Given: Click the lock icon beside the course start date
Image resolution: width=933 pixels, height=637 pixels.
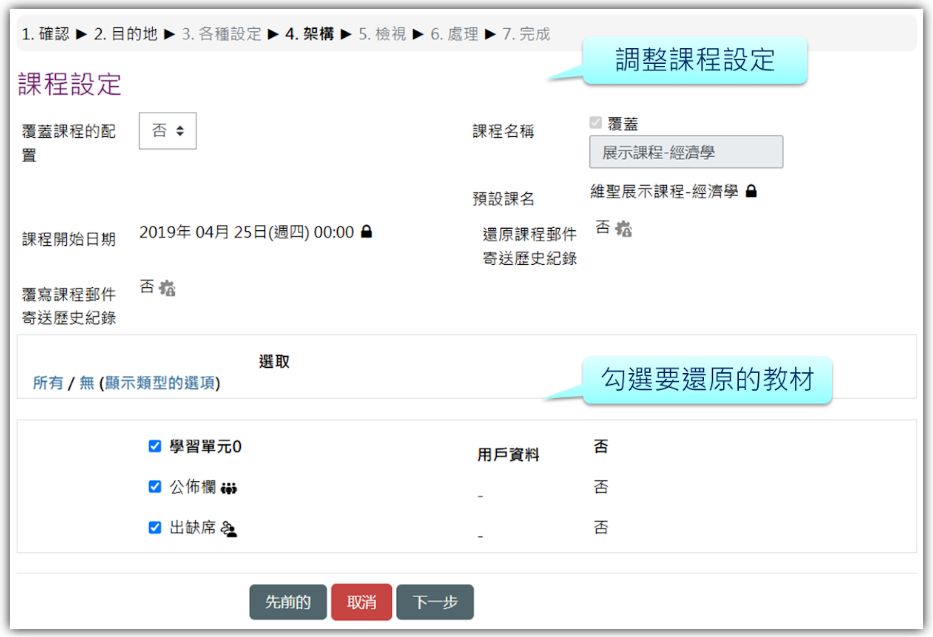Looking at the screenshot, I should click(x=367, y=232).
